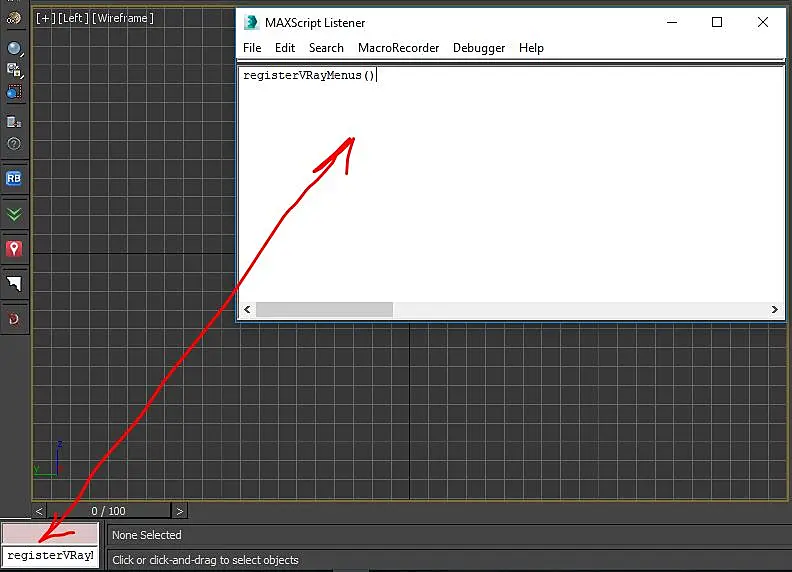
Task: Click the registerVRayMenus() line in Listener
Action: (309, 75)
